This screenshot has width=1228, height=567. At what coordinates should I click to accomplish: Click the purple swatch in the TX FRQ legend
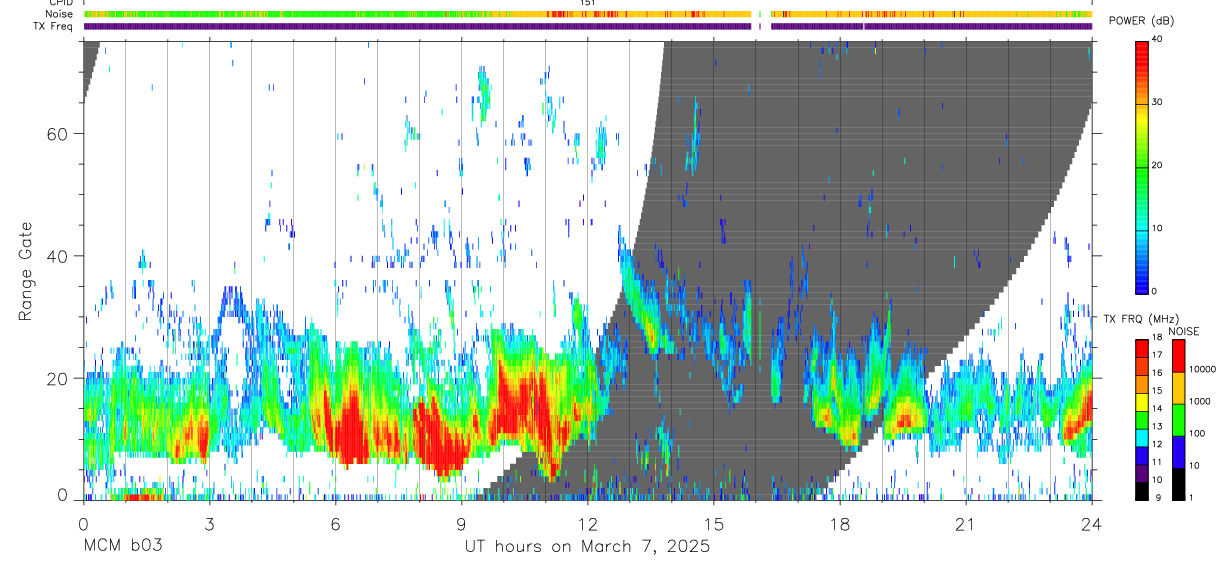coord(1142,473)
